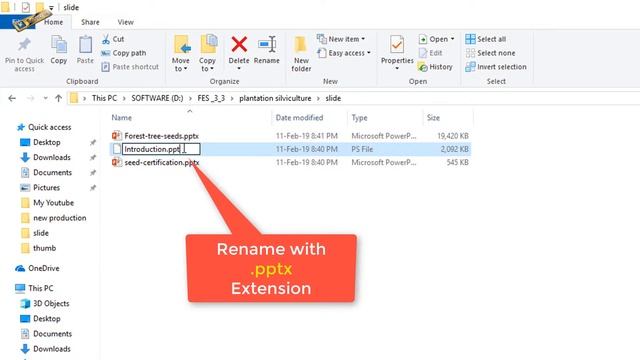The image size is (640, 360).
Task: Click Copy path in ribbon
Action: click(124, 53)
